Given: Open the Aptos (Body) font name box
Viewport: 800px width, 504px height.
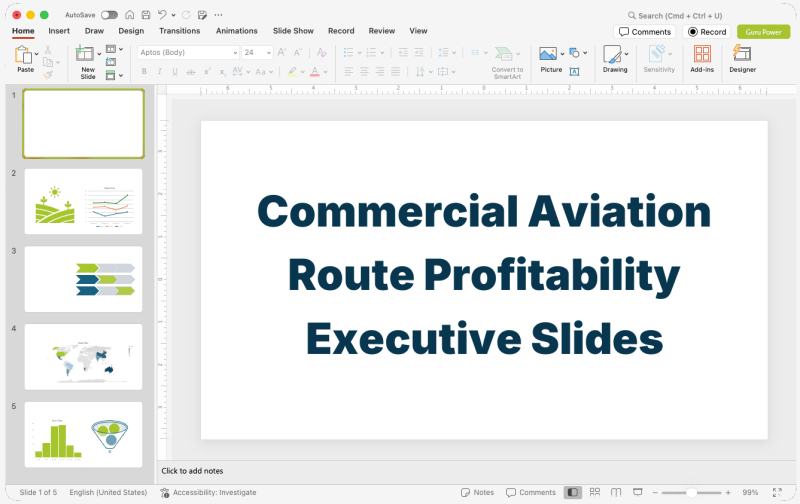Looking at the screenshot, I should [188, 53].
